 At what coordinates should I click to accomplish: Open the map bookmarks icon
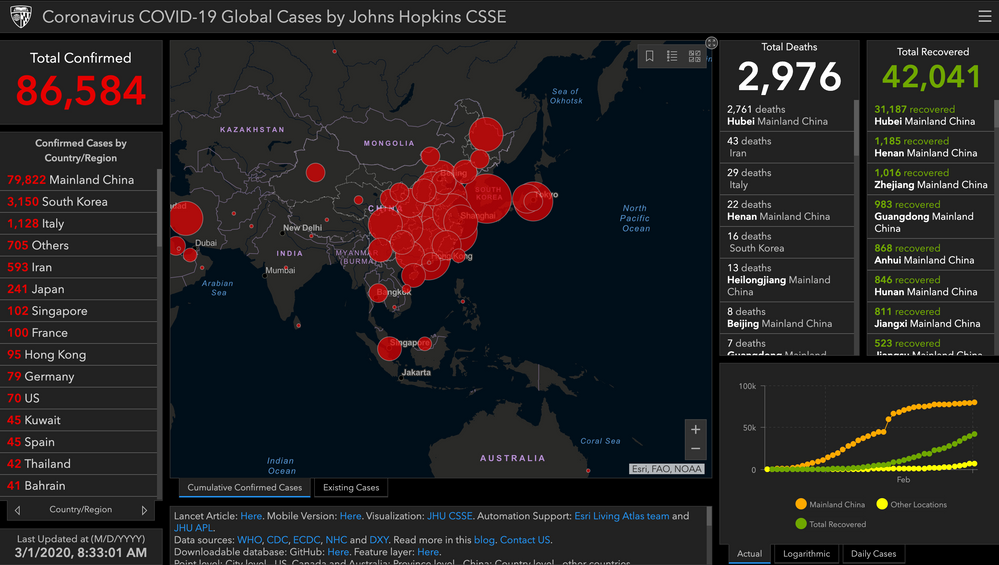point(649,56)
